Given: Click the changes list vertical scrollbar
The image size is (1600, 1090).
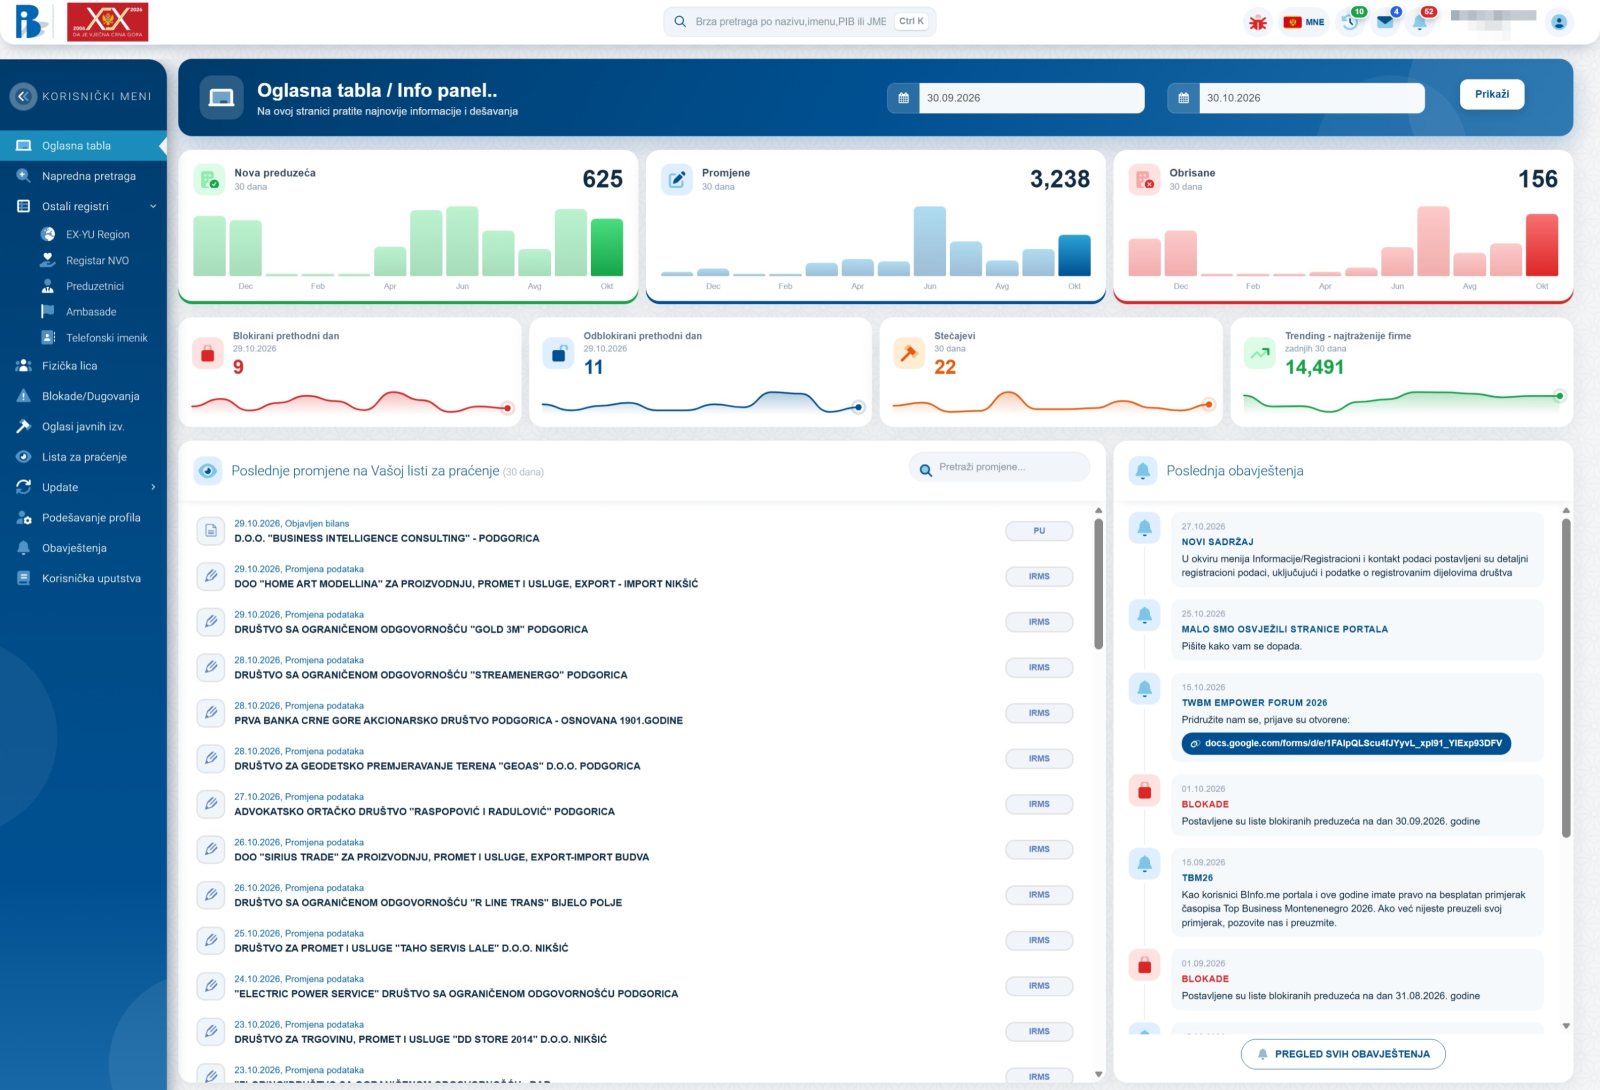Looking at the screenshot, I should click(1098, 582).
